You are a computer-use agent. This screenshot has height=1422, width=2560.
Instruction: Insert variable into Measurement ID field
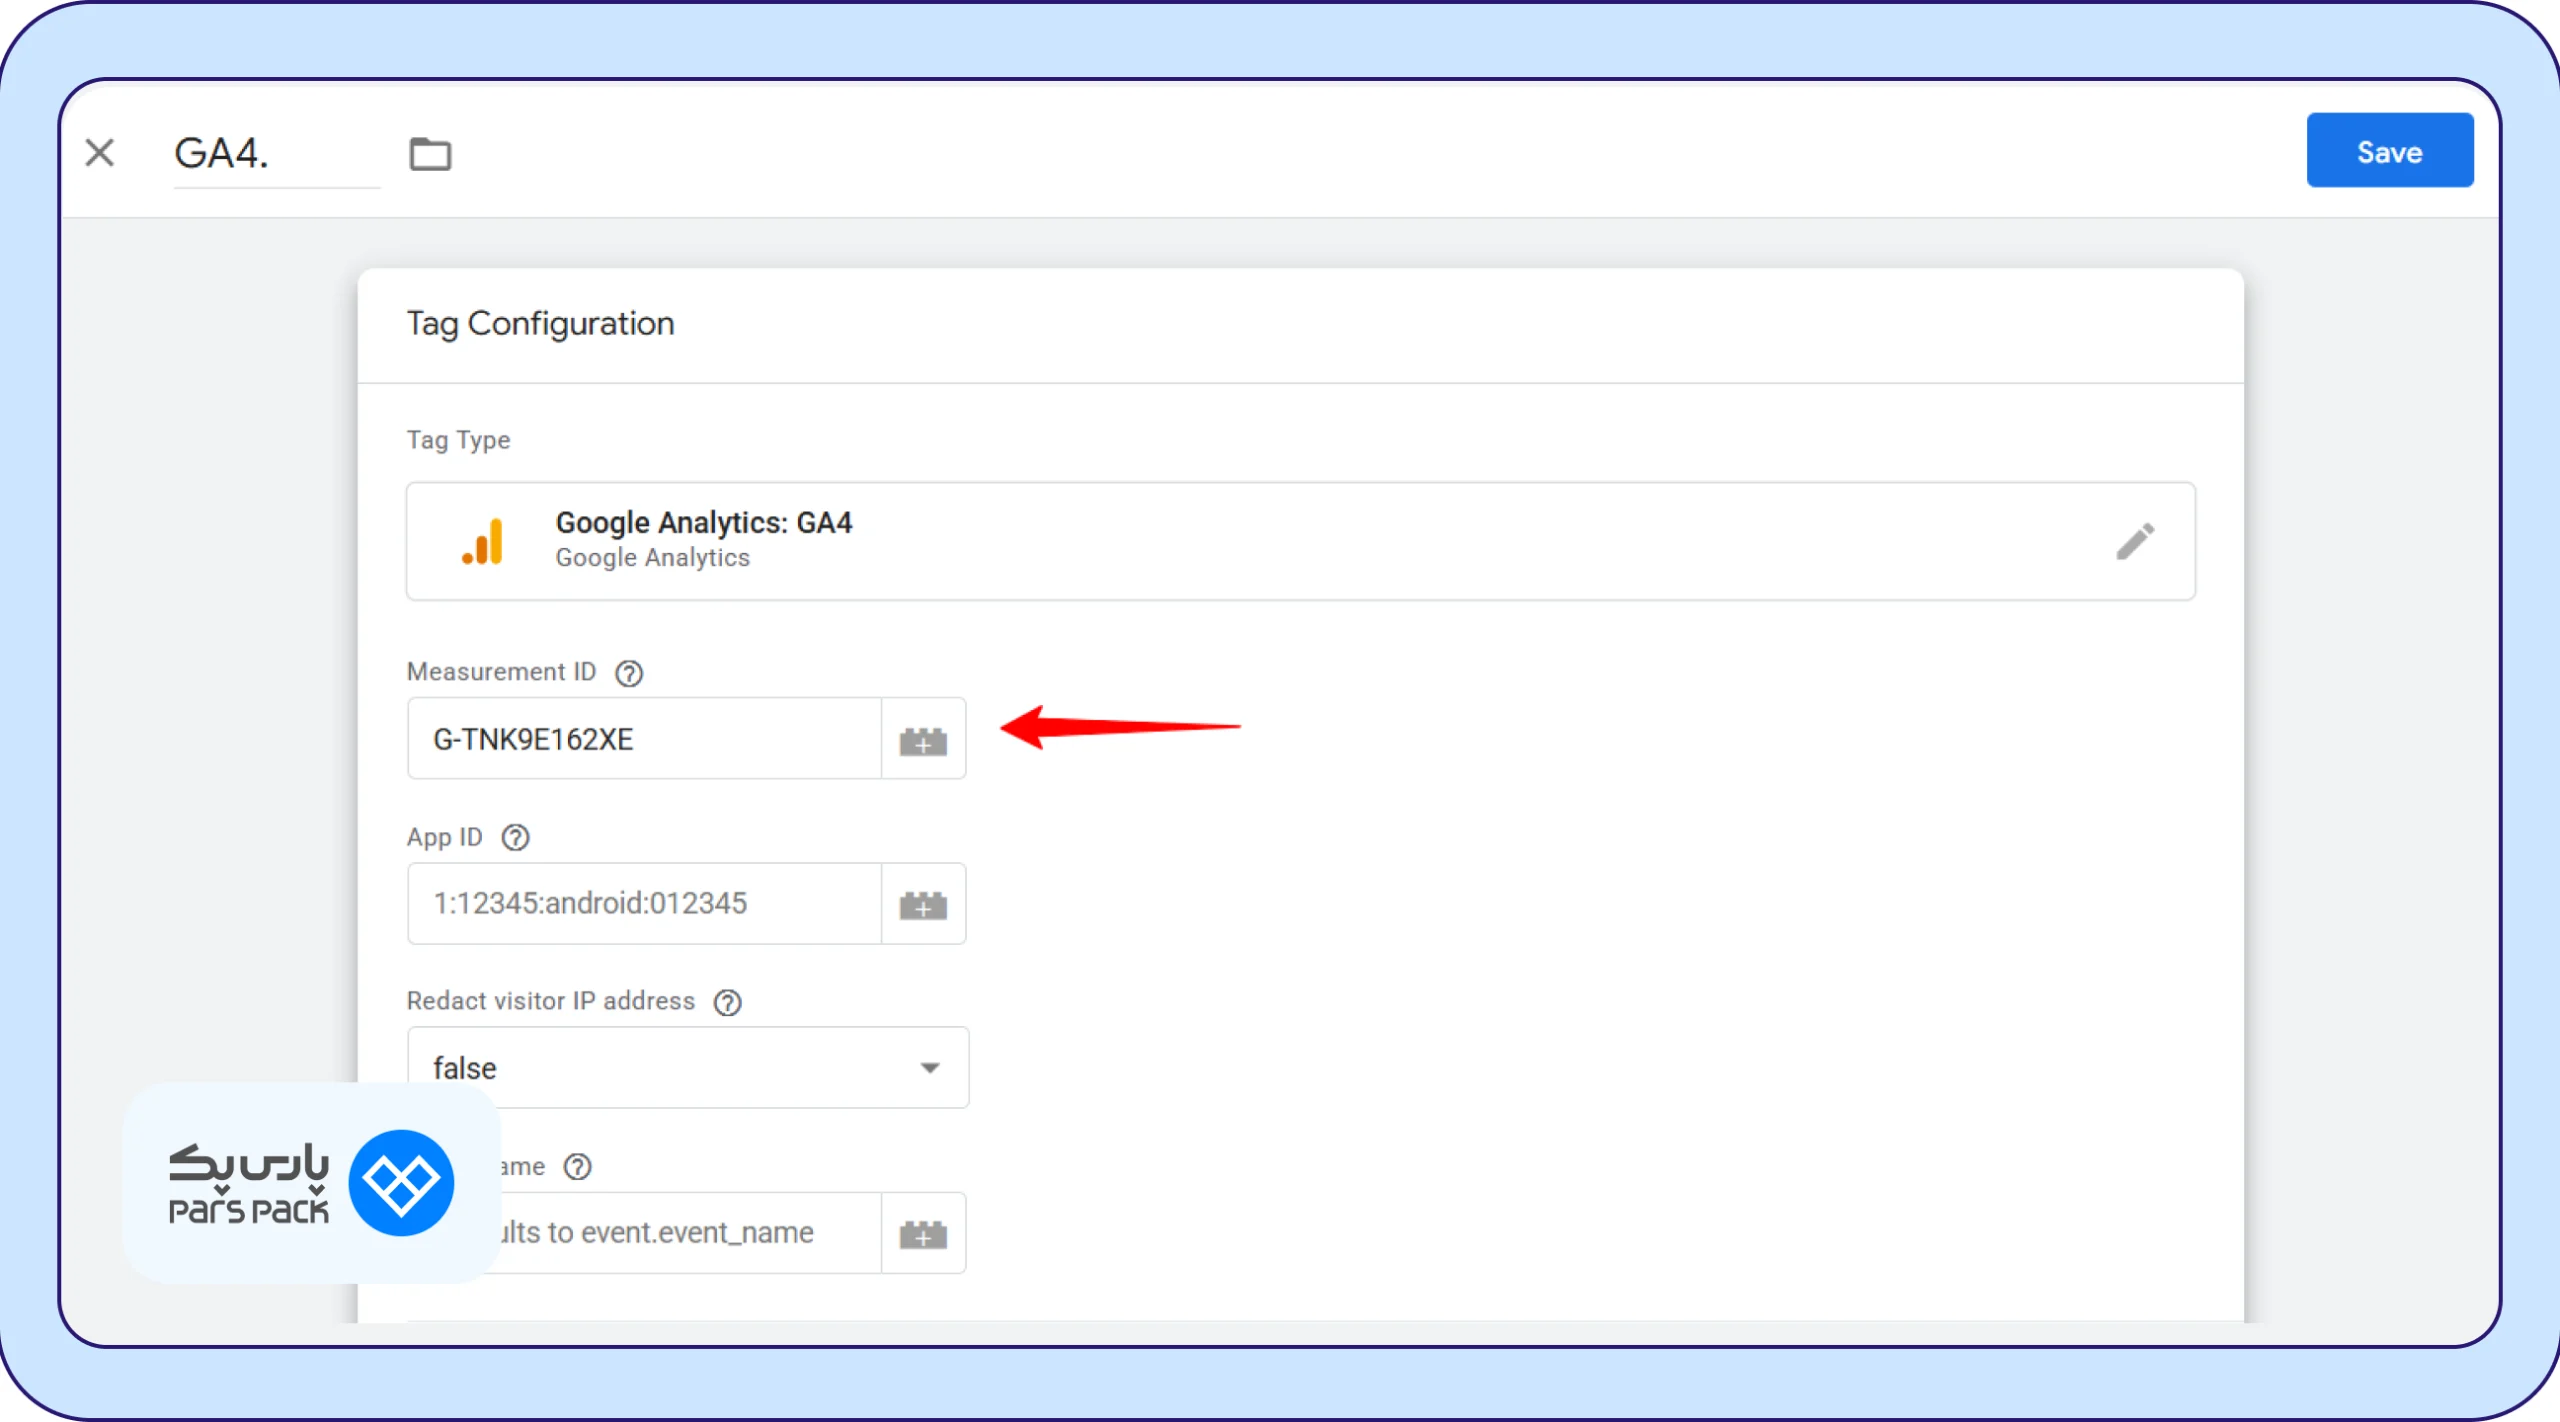(x=923, y=740)
